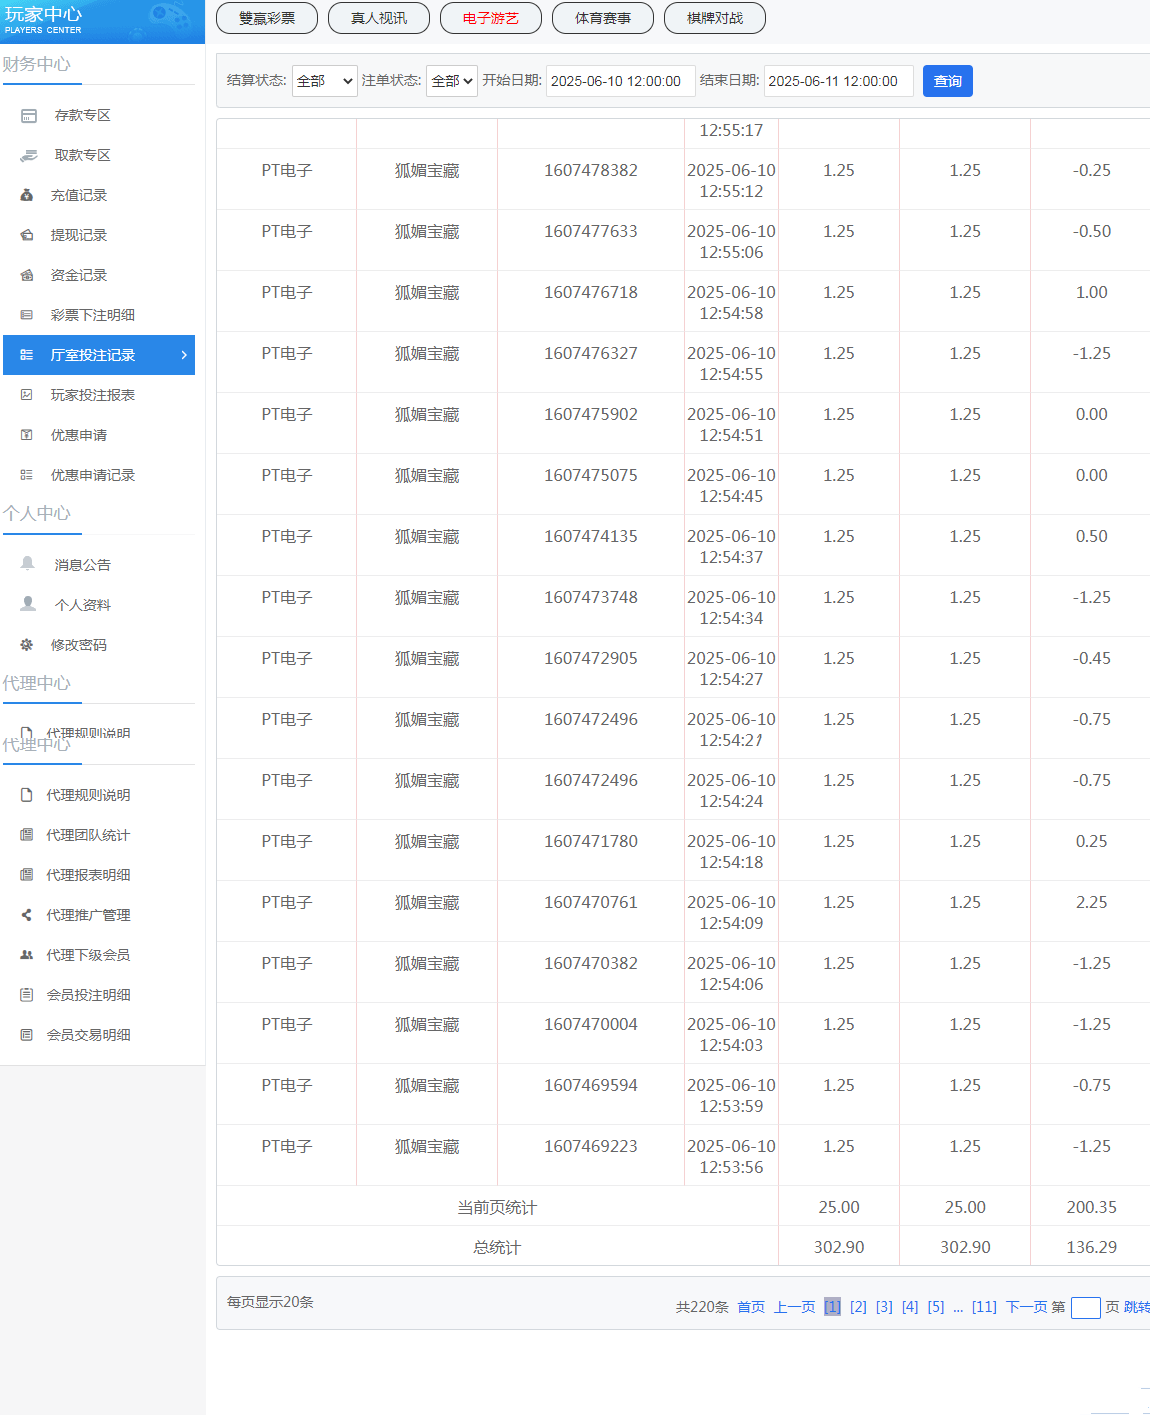
Task: Click the 代理下级会员 group icon
Action: click(x=27, y=955)
